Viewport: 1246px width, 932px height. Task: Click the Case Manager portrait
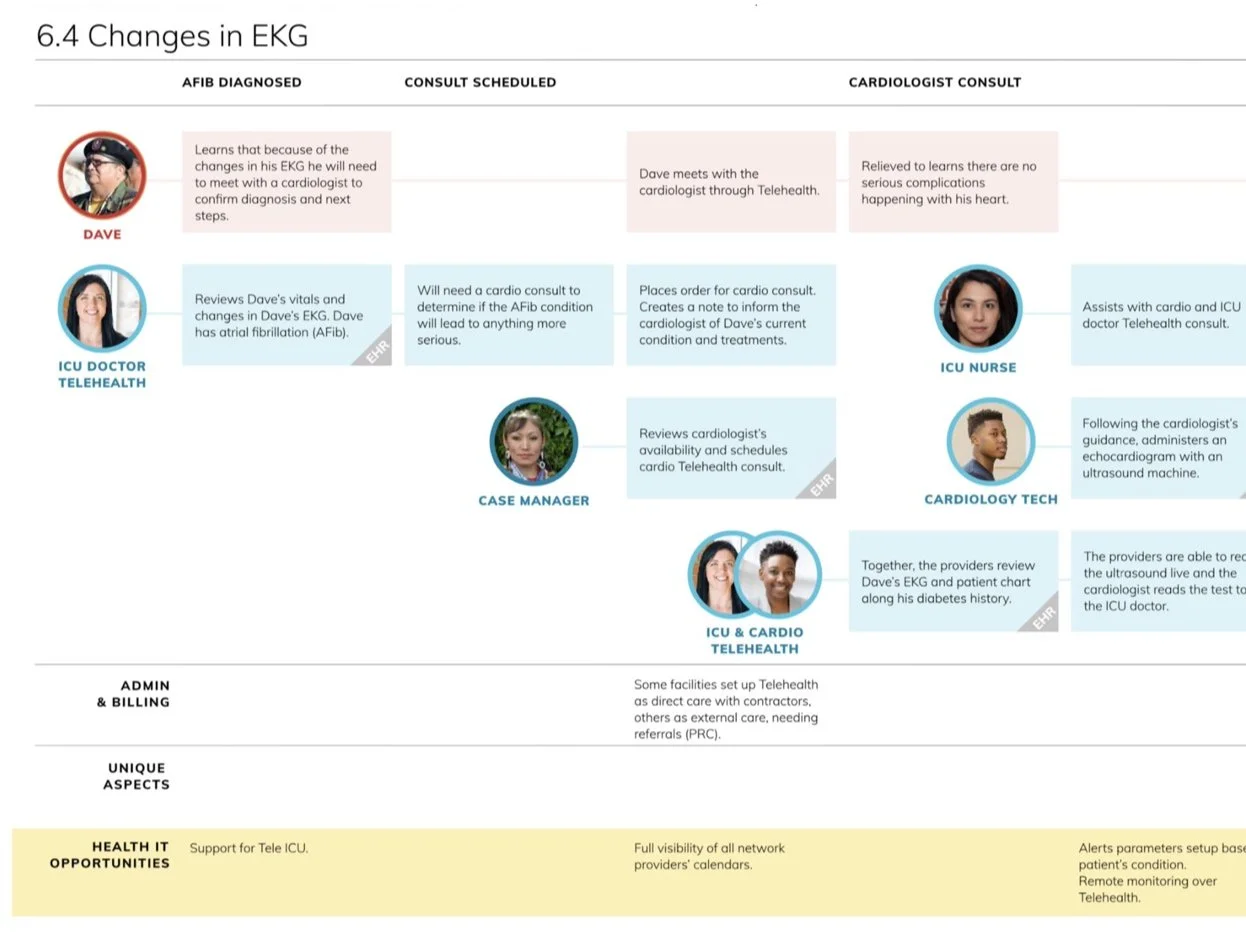coord(534,442)
